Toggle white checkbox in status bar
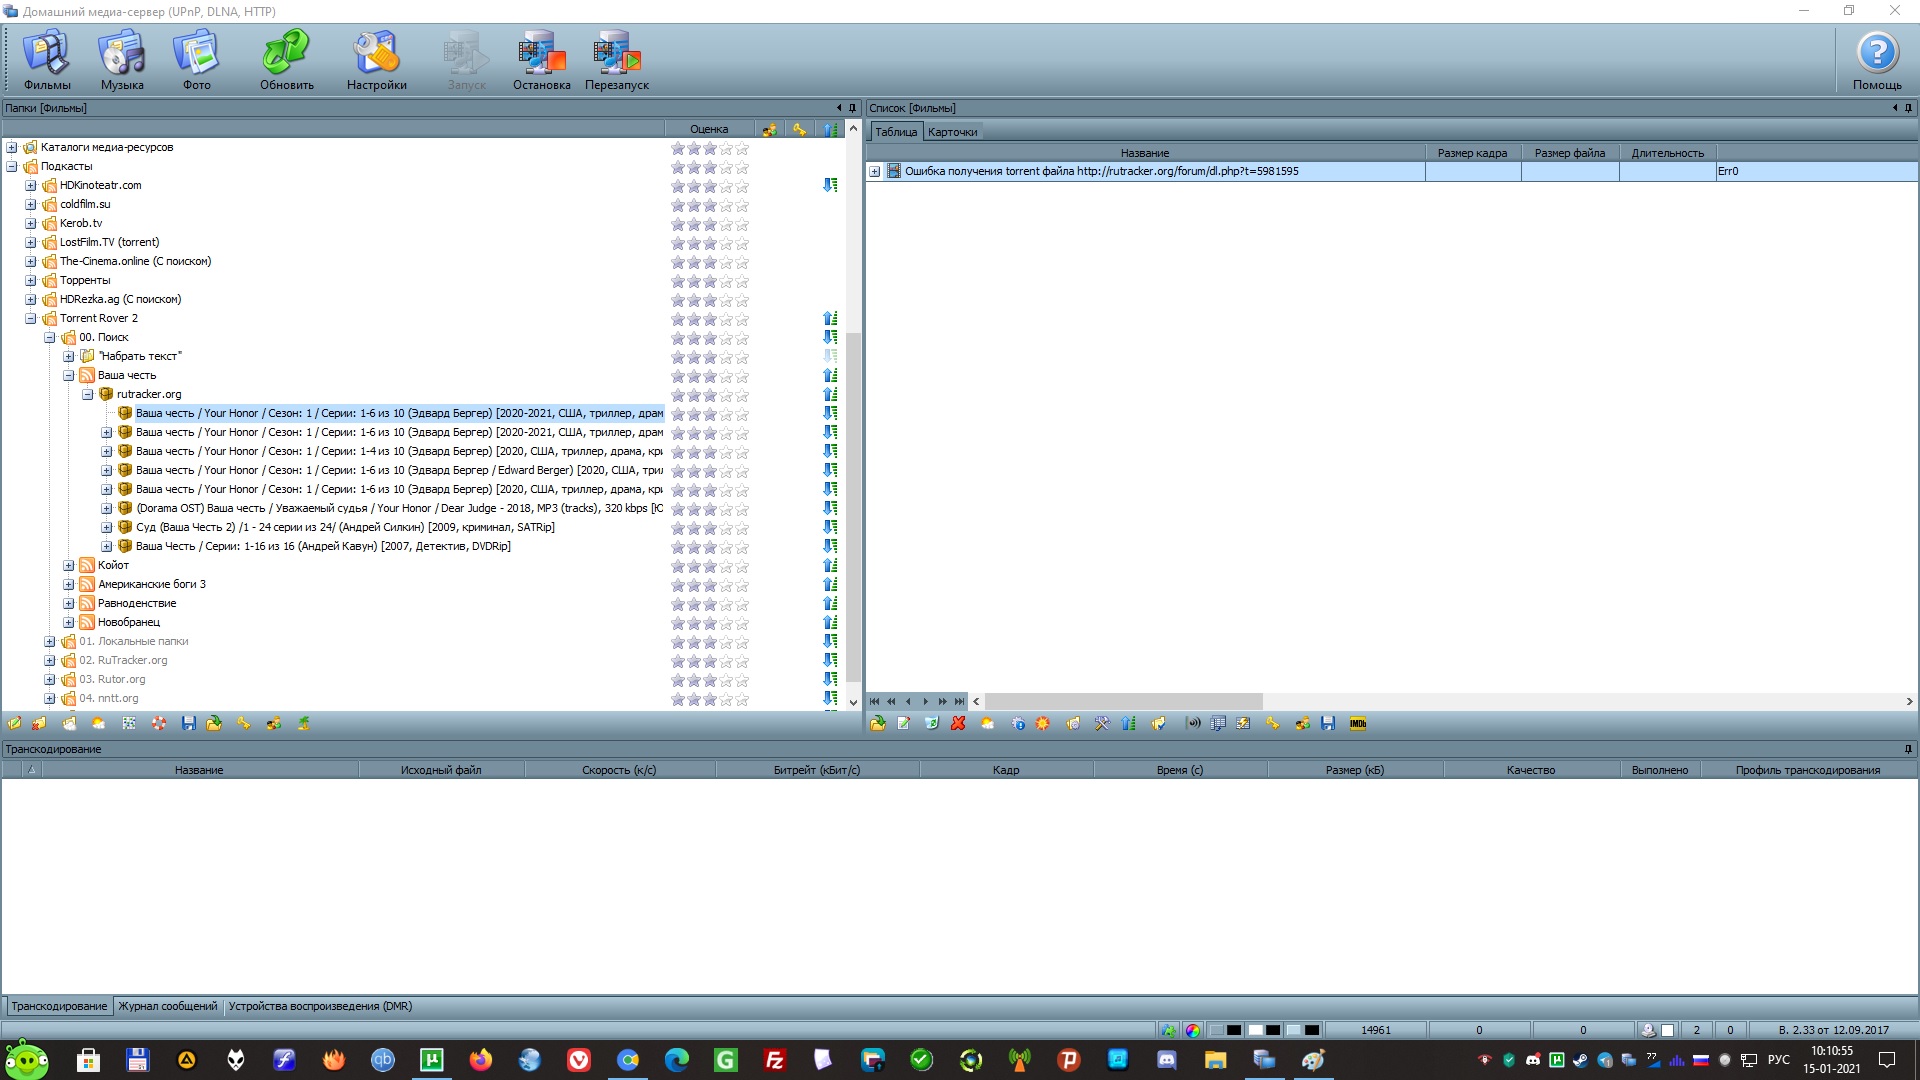This screenshot has height=1080, width=1920. (x=1667, y=1030)
